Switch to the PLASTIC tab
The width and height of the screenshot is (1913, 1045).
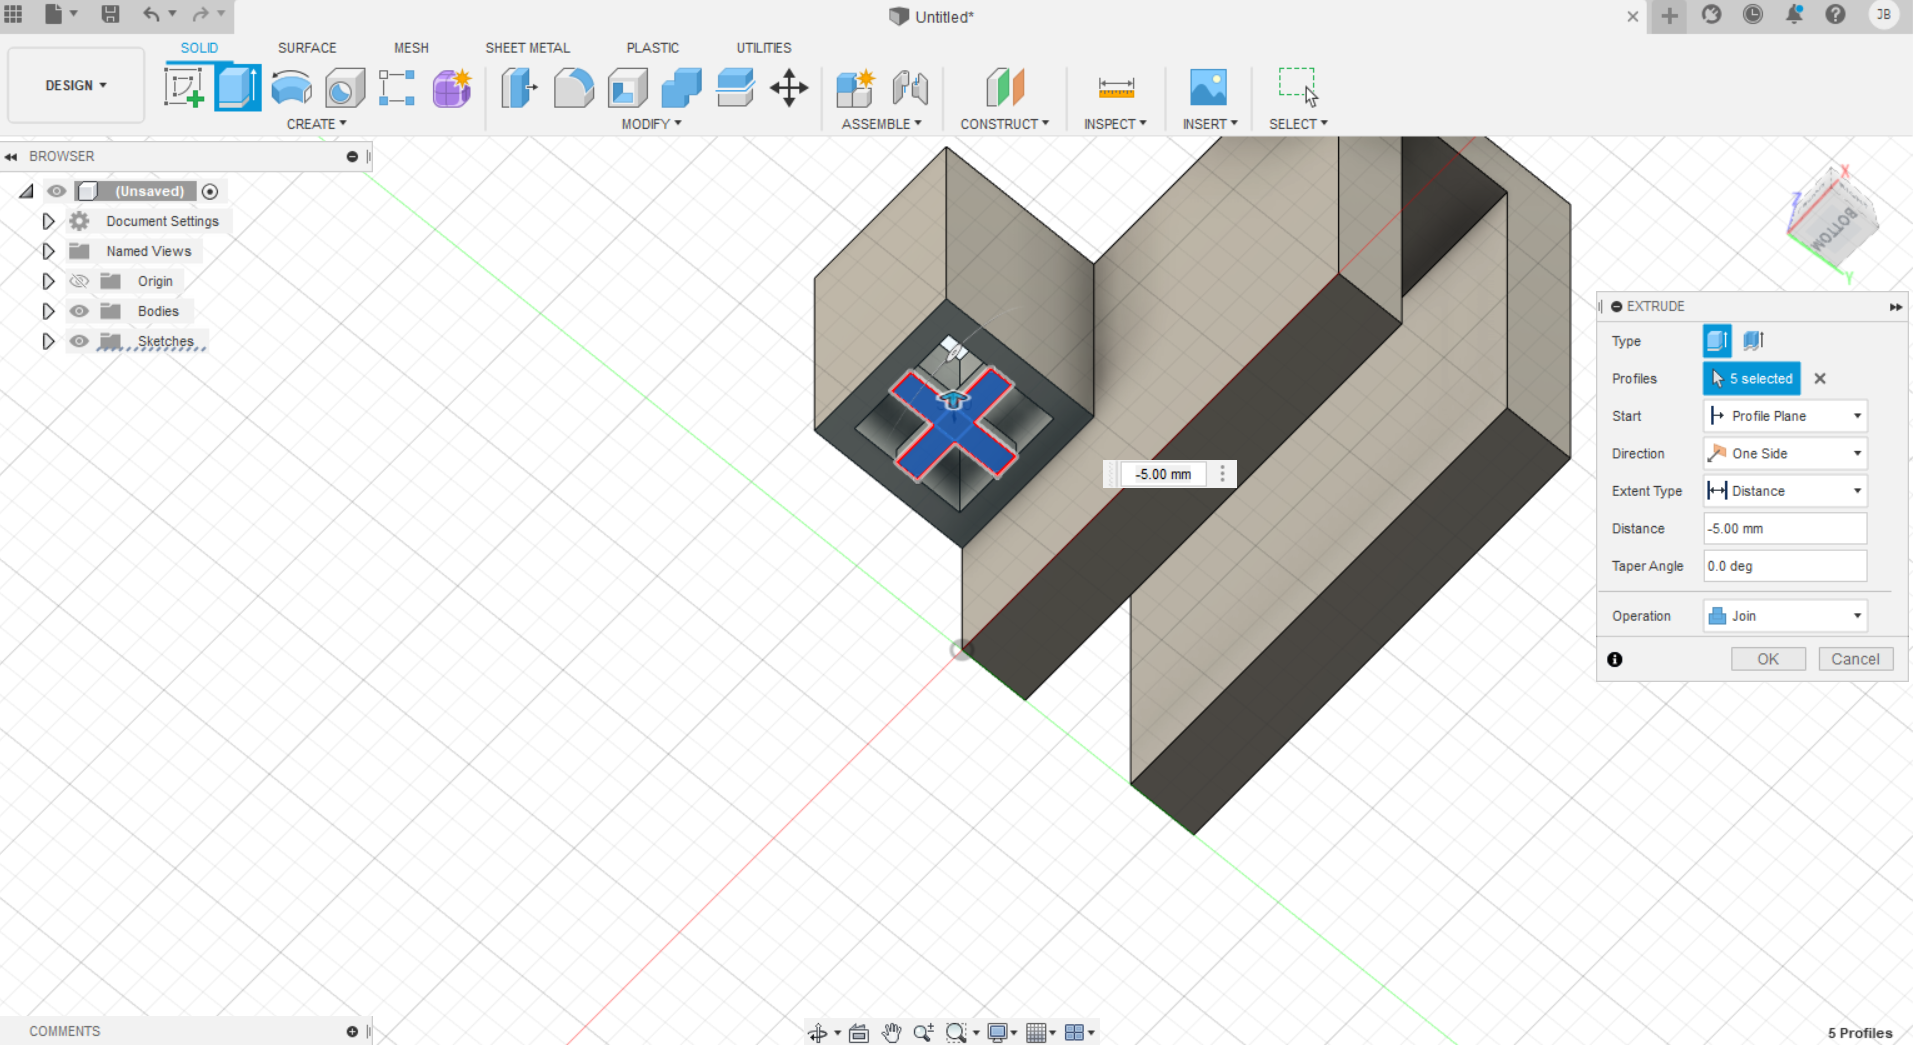click(x=652, y=47)
